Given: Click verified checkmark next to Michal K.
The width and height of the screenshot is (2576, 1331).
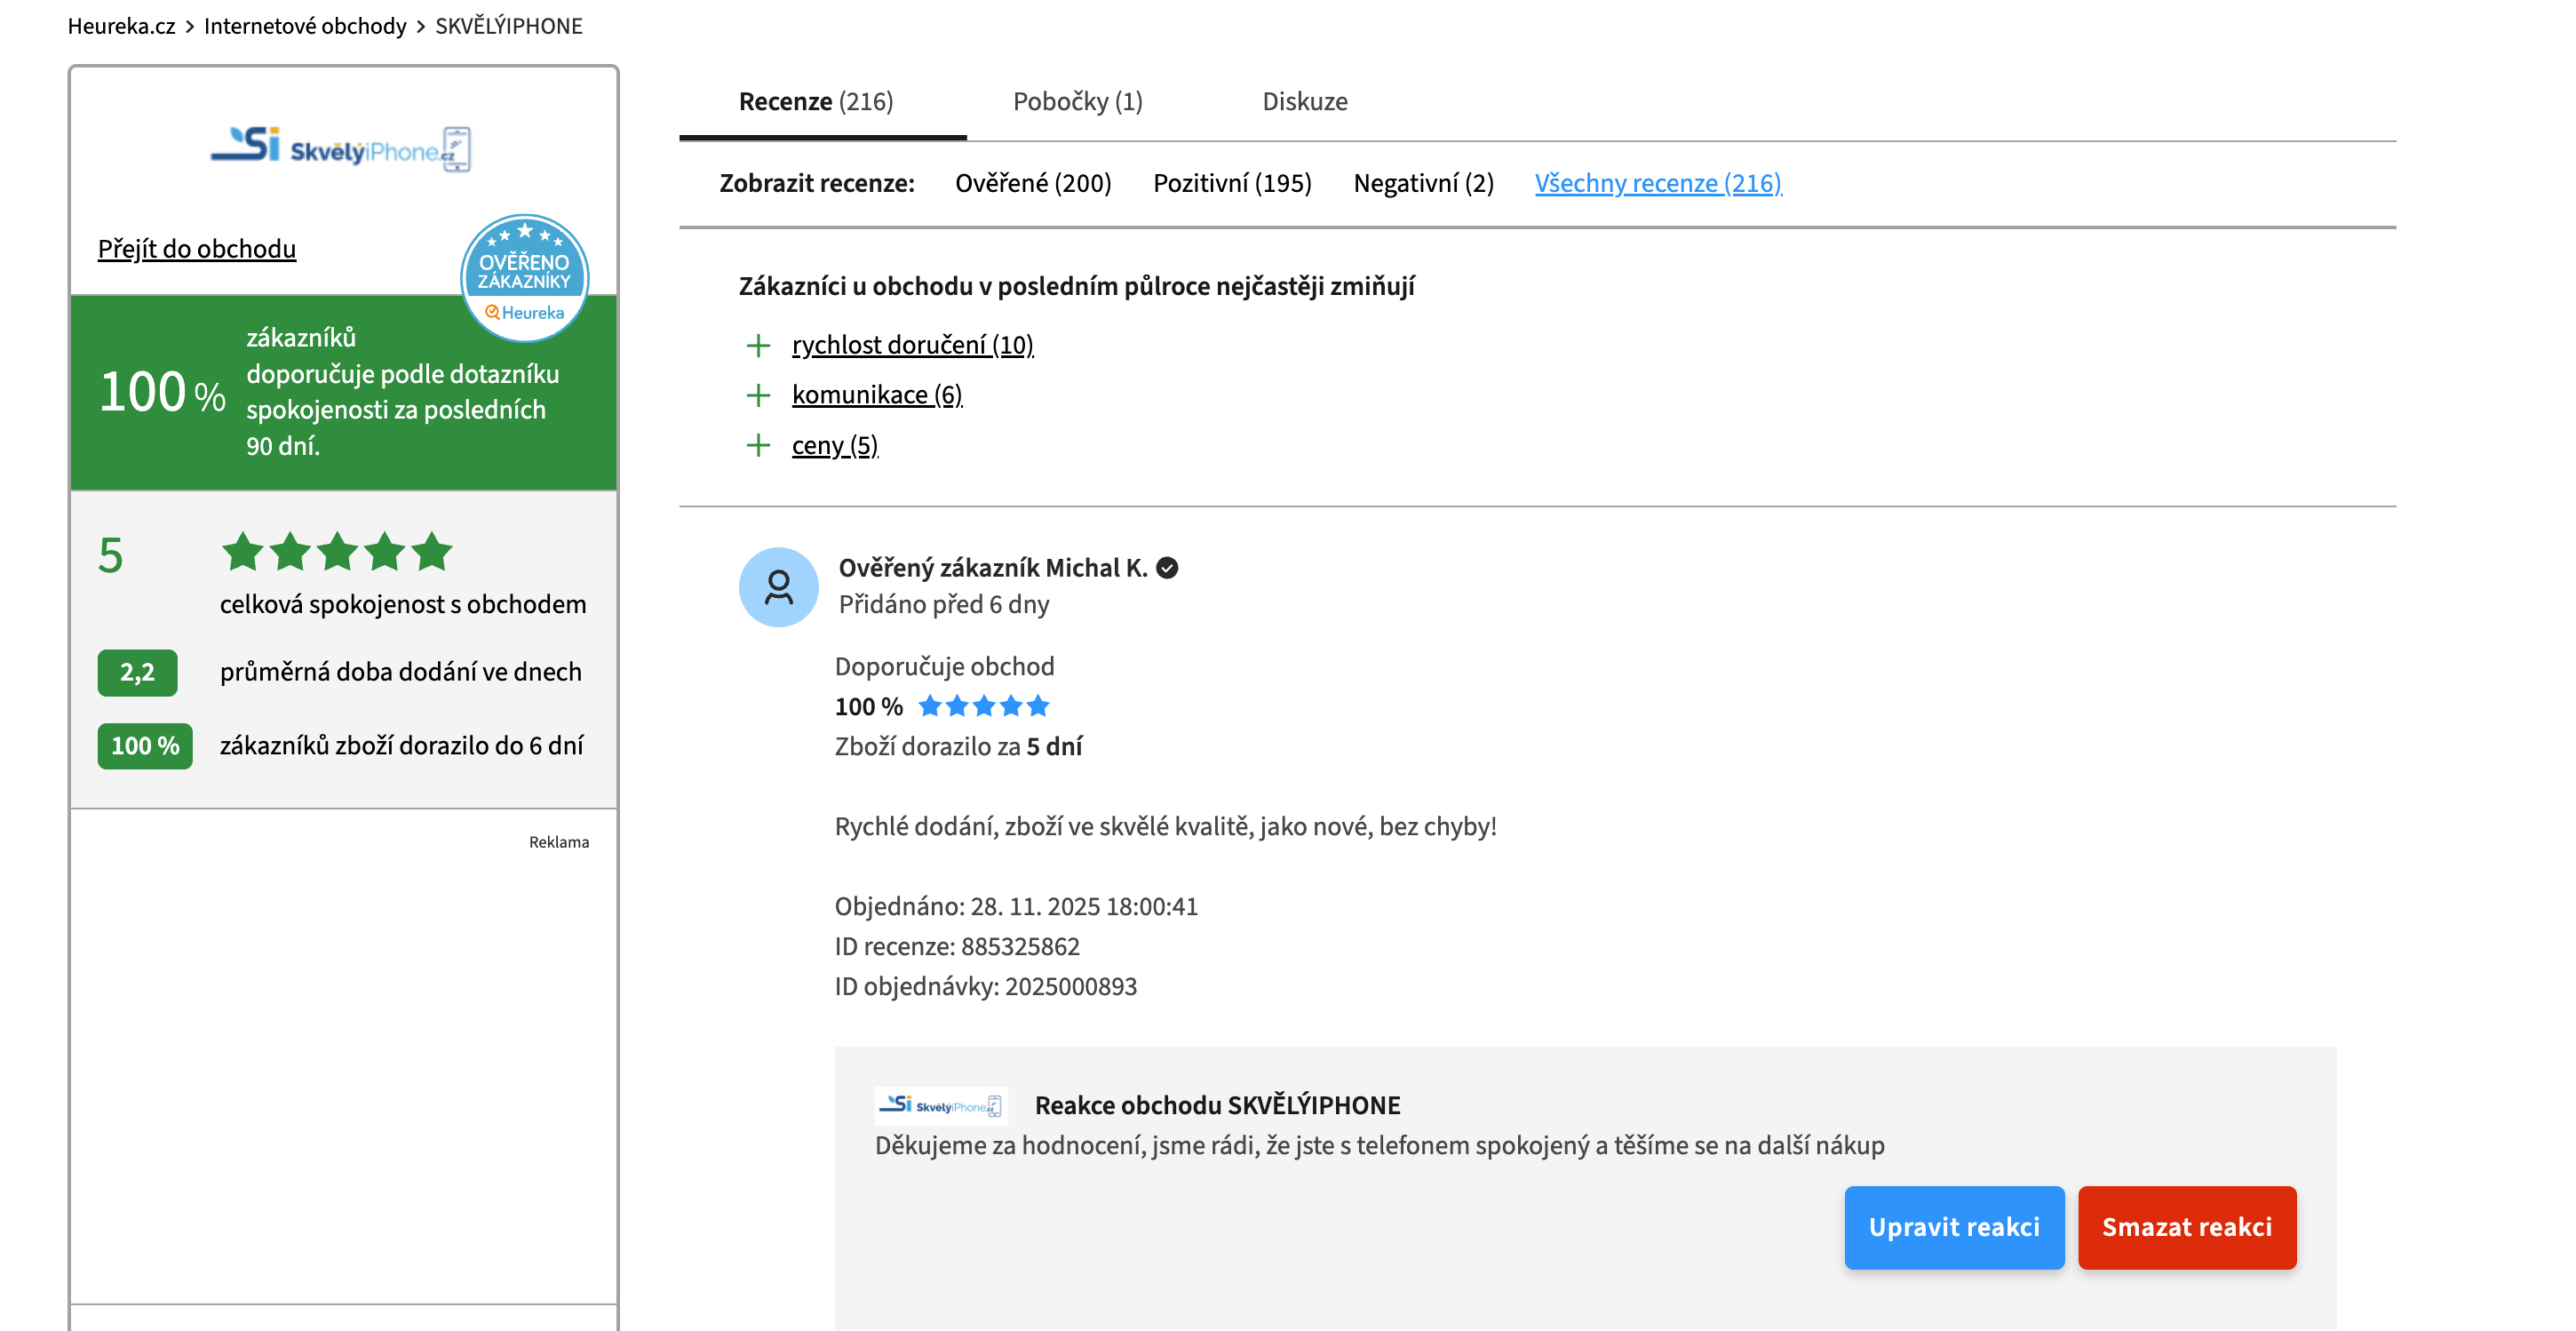Looking at the screenshot, I should pyautogui.click(x=1167, y=568).
